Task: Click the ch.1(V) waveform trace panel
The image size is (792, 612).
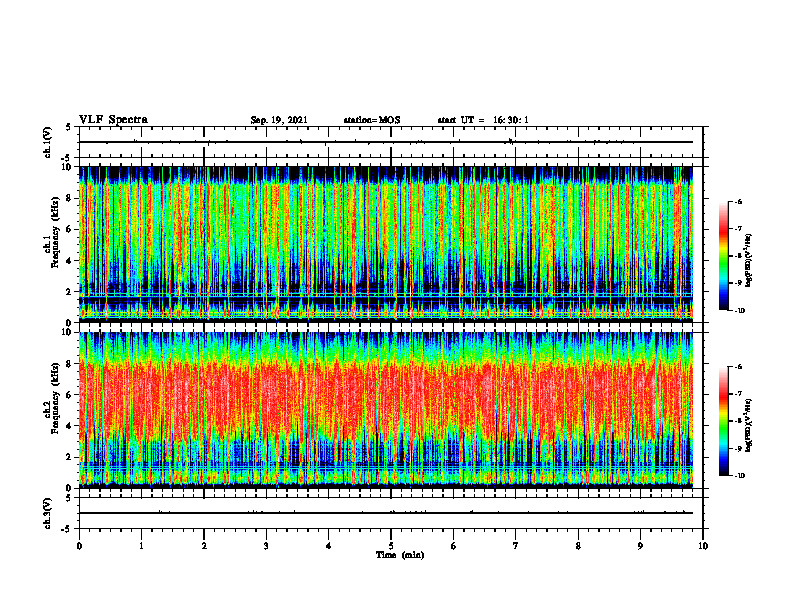Action: [x=391, y=142]
